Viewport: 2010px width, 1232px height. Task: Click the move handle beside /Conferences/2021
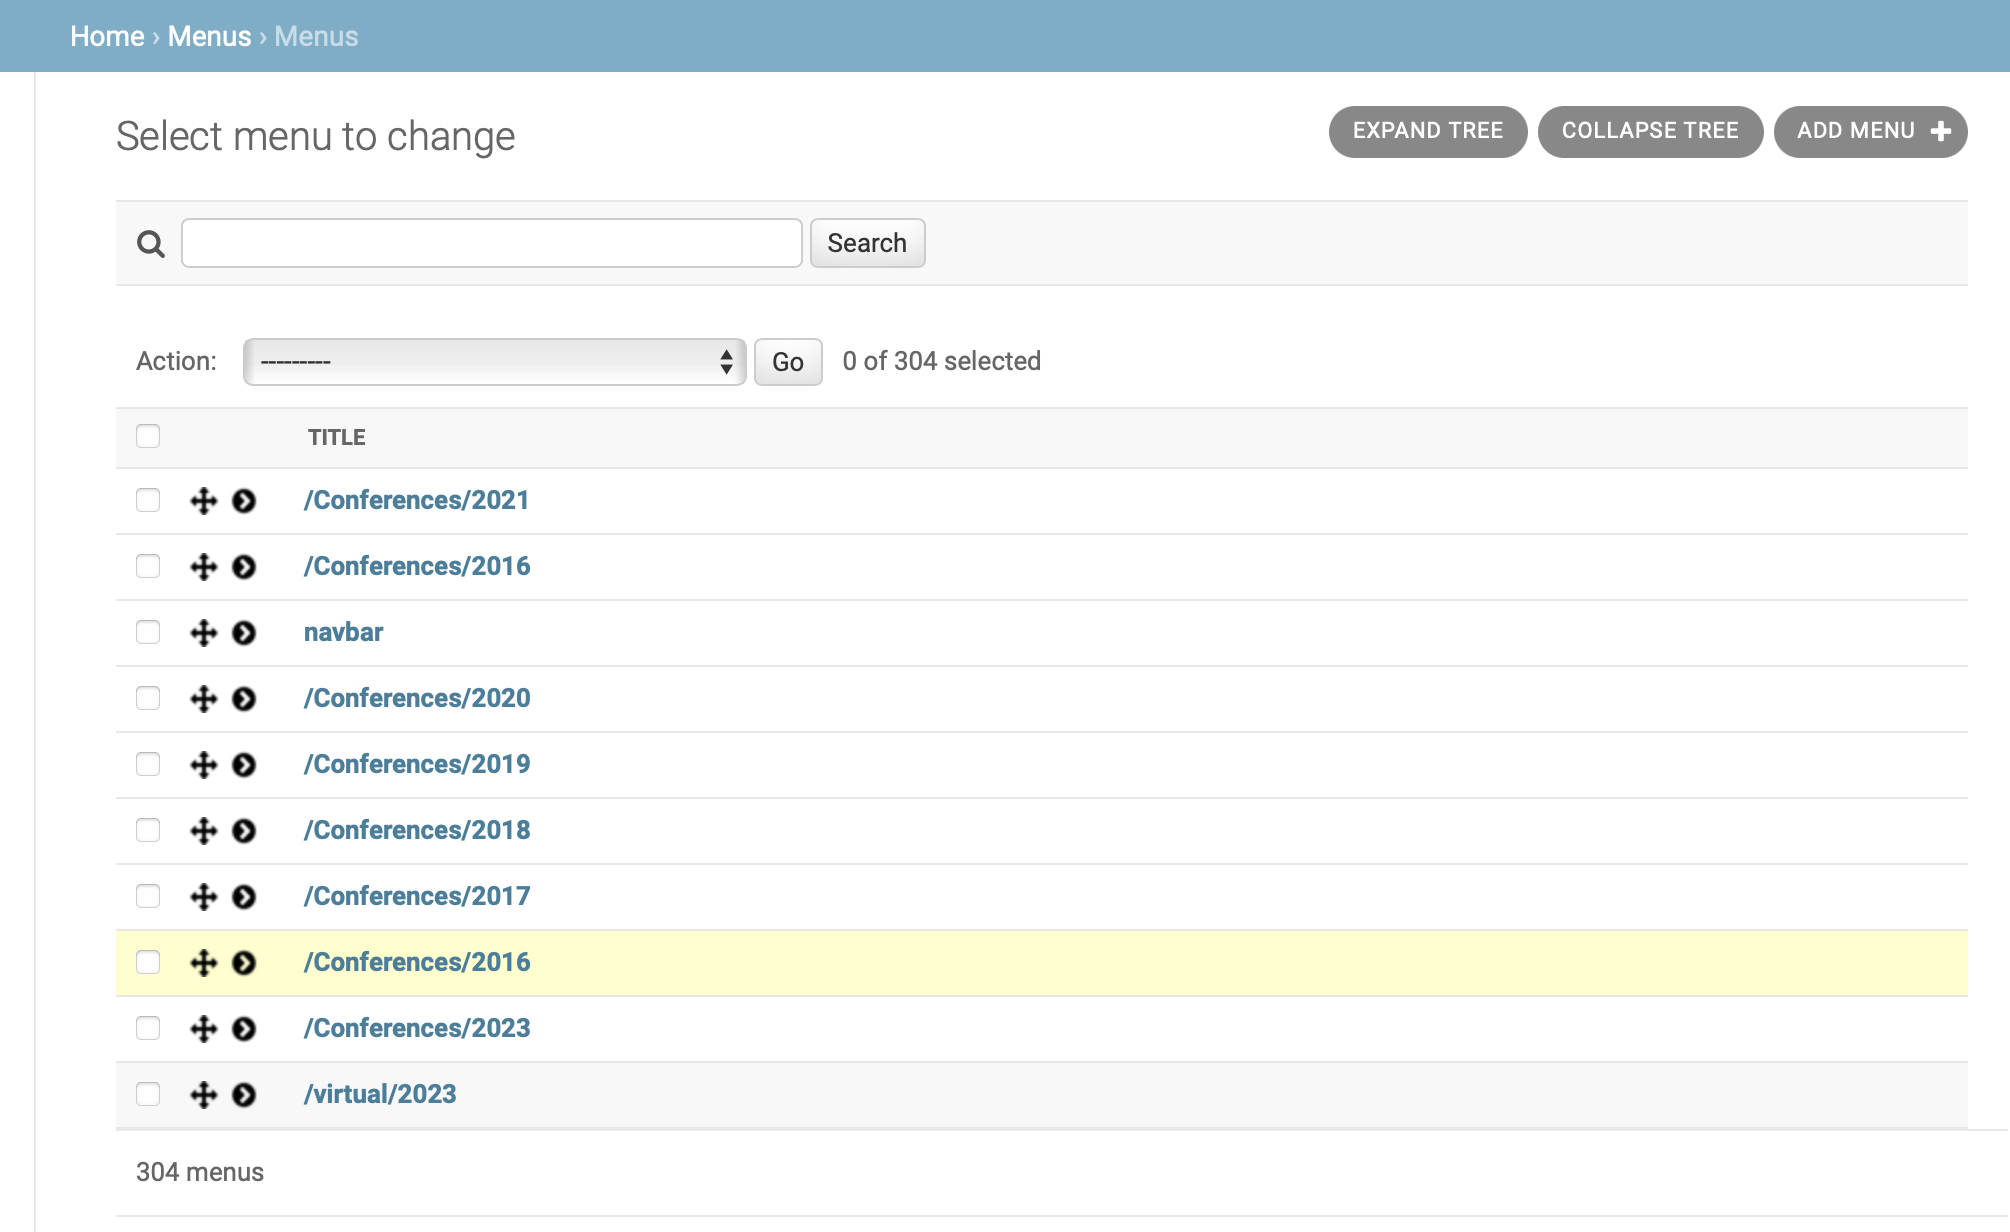203,499
